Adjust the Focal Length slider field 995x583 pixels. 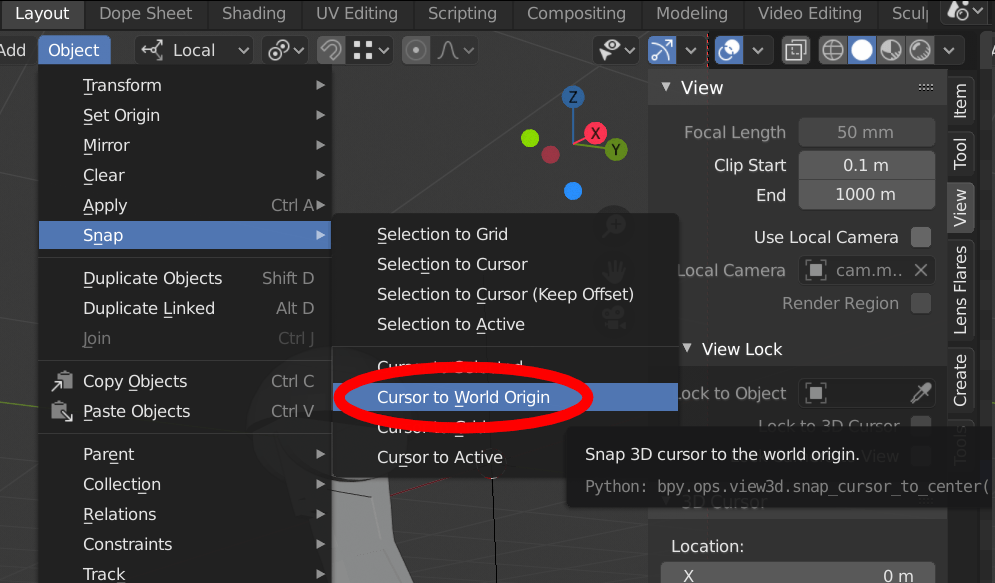pyautogui.click(x=866, y=132)
